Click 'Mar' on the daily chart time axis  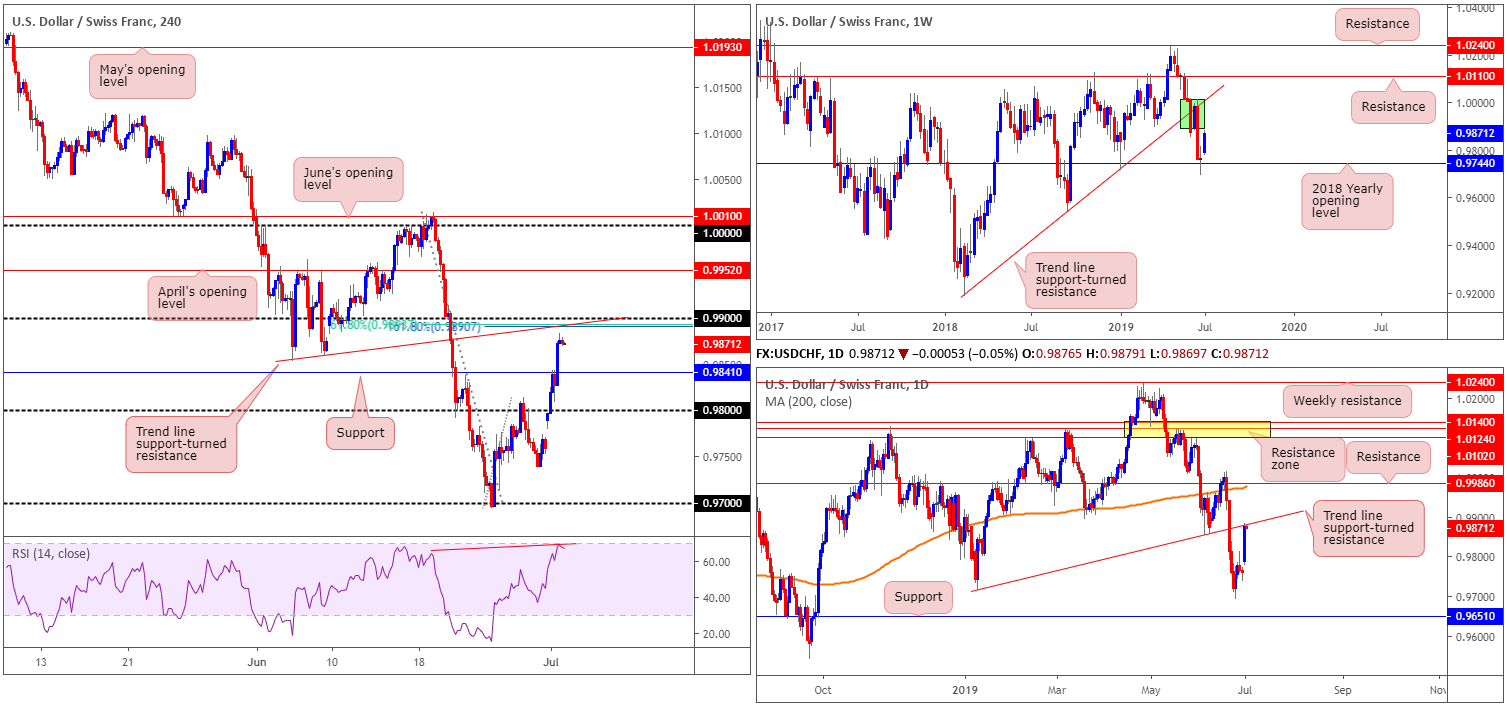click(1057, 690)
